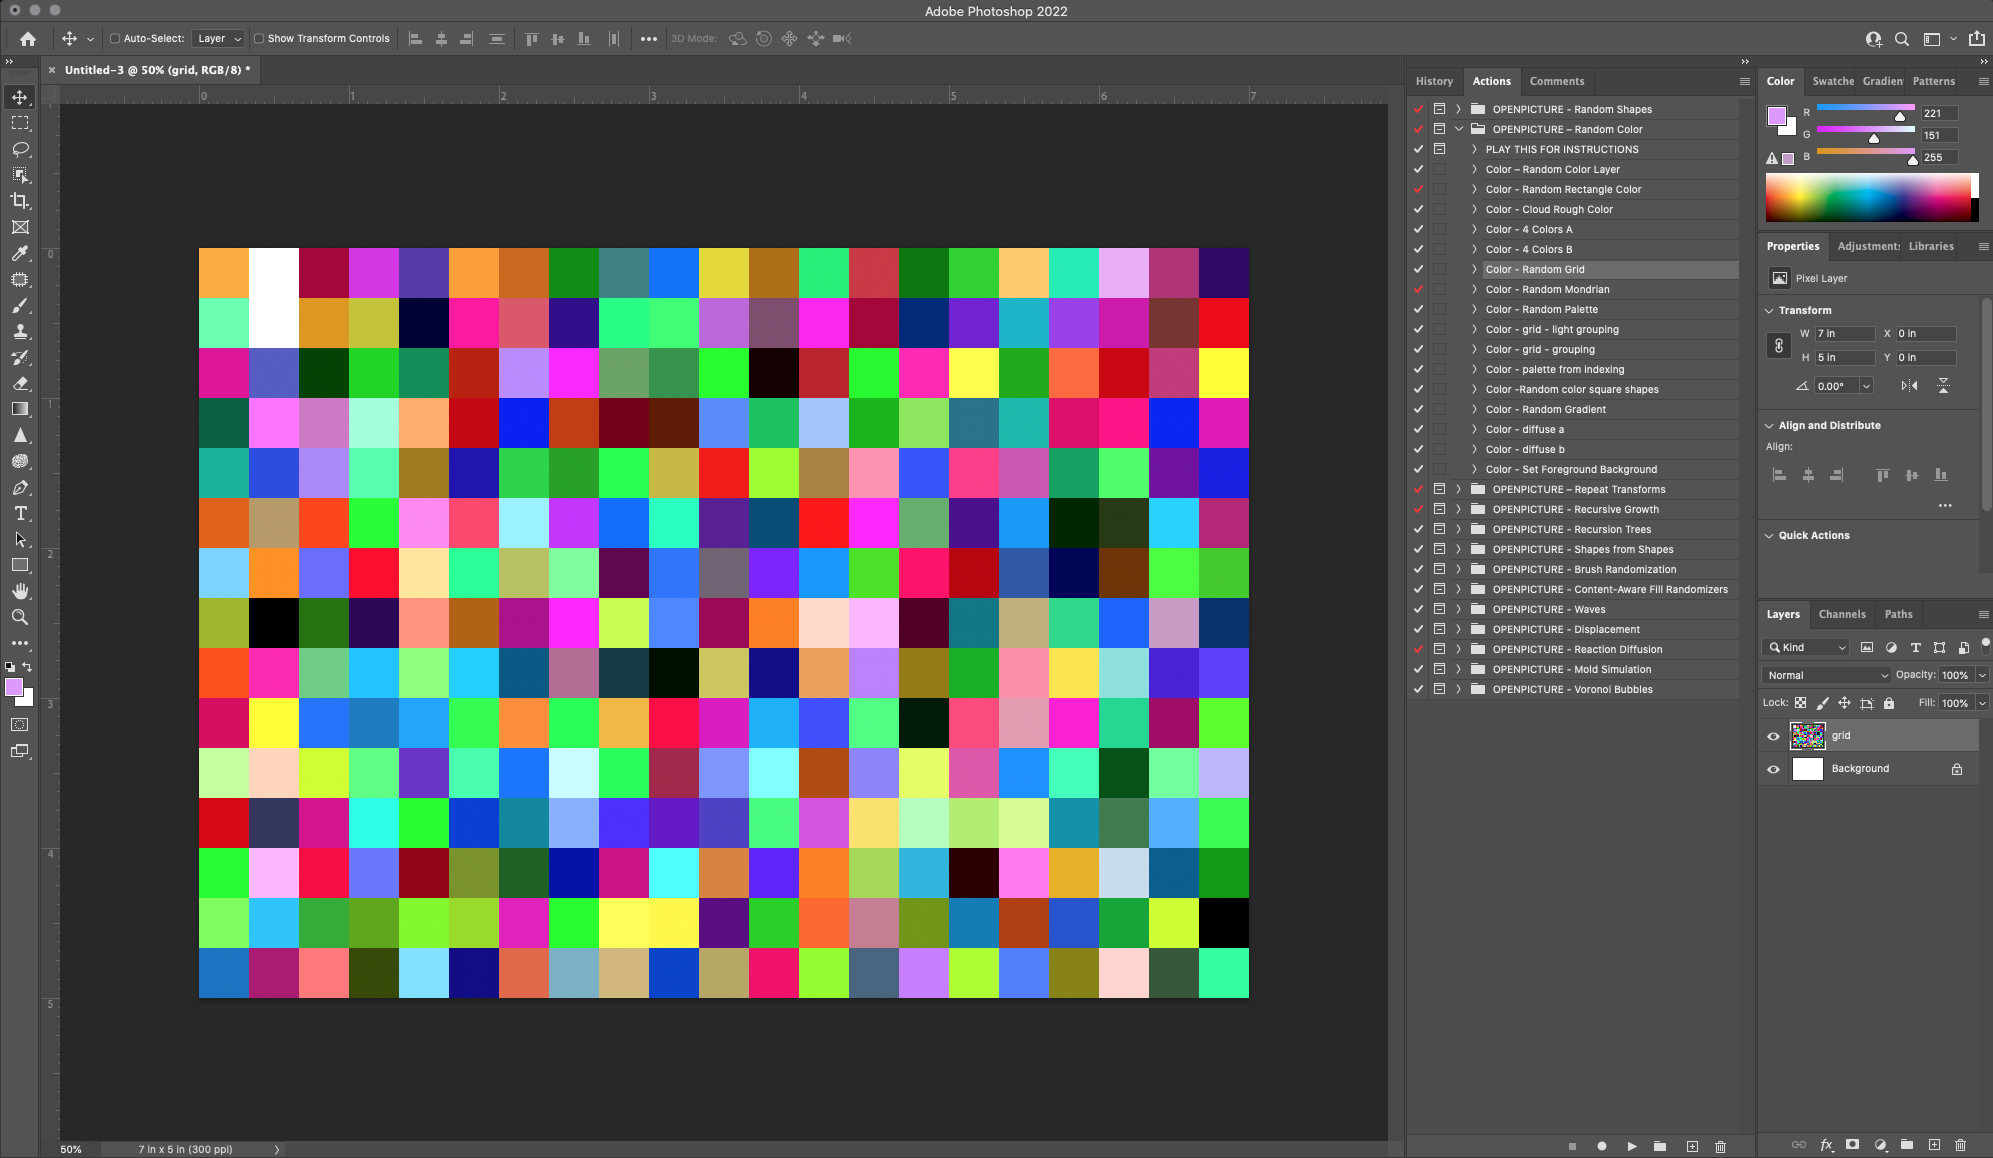Click the width input field in Transform
The height and width of the screenshot is (1158, 1993).
(x=1843, y=333)
